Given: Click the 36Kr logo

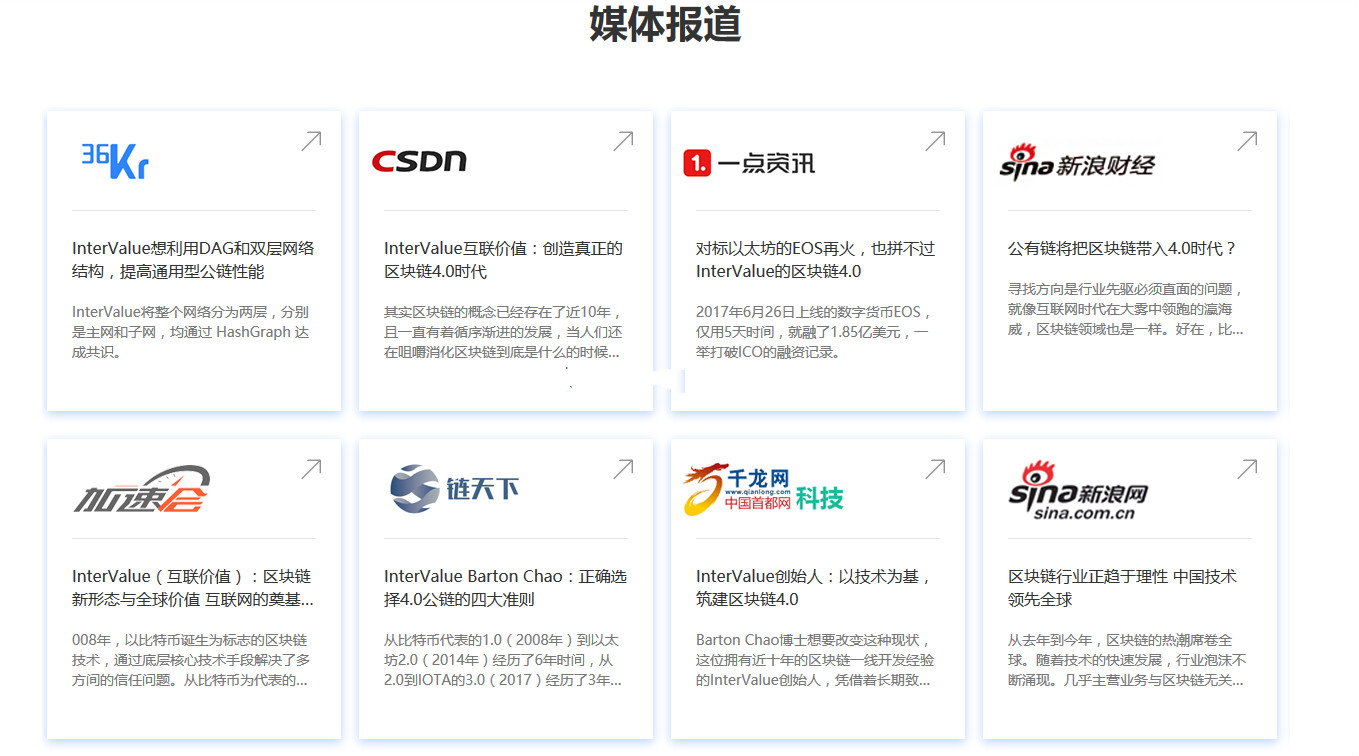Looking at the screenshot, I should 115,160.
